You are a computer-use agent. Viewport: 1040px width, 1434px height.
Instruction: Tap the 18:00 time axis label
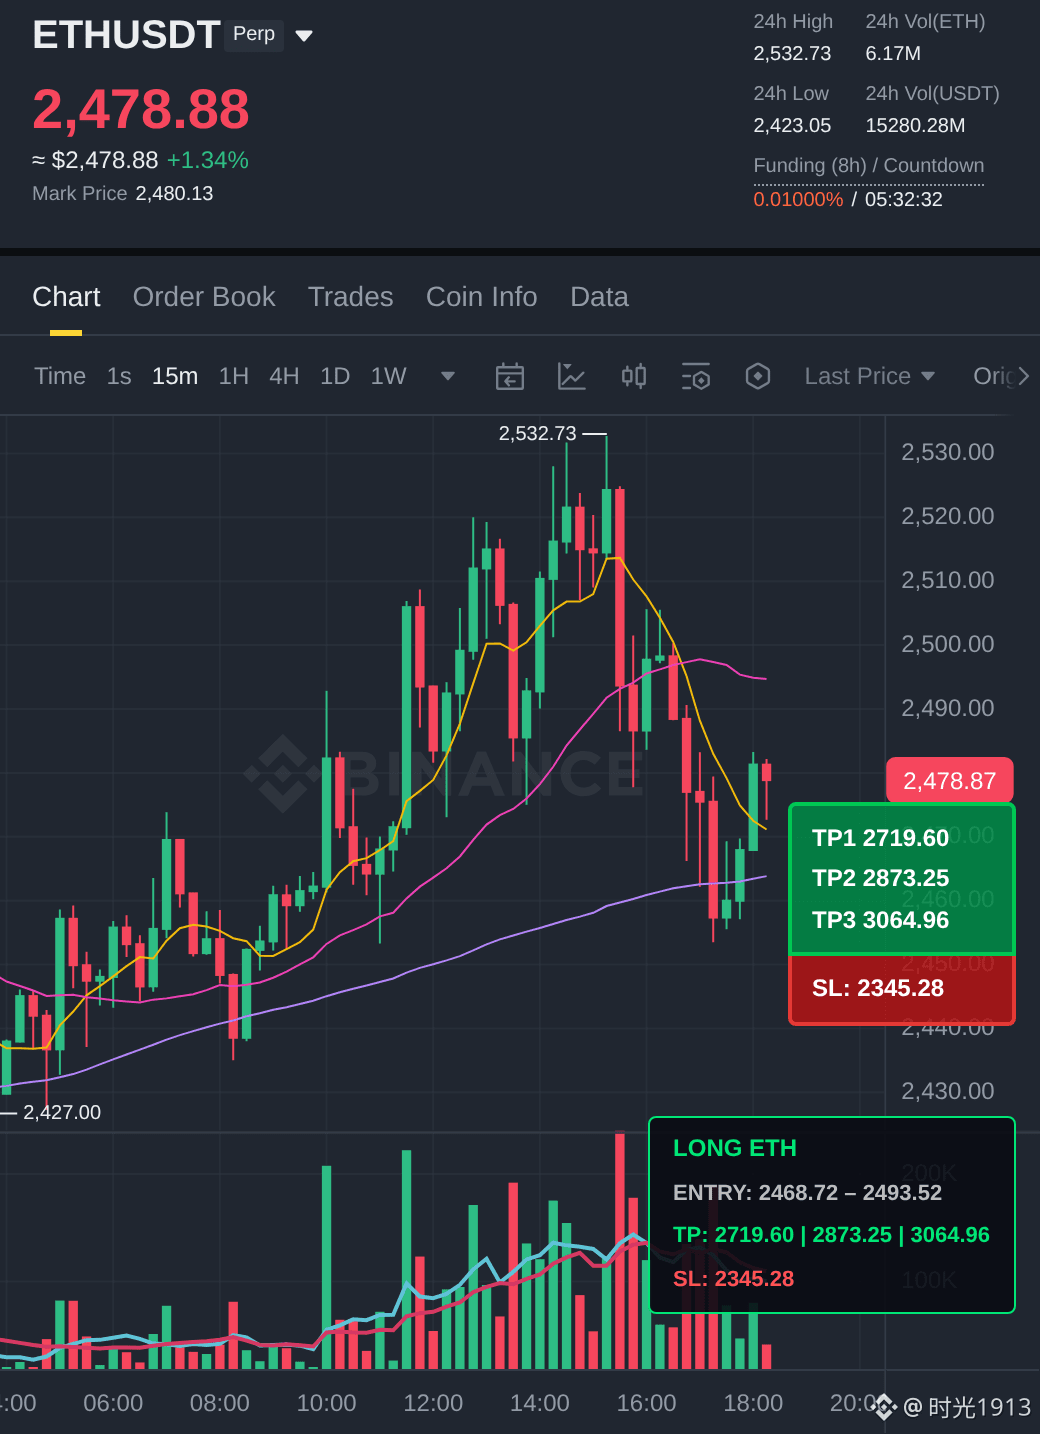pos(753,1403)
